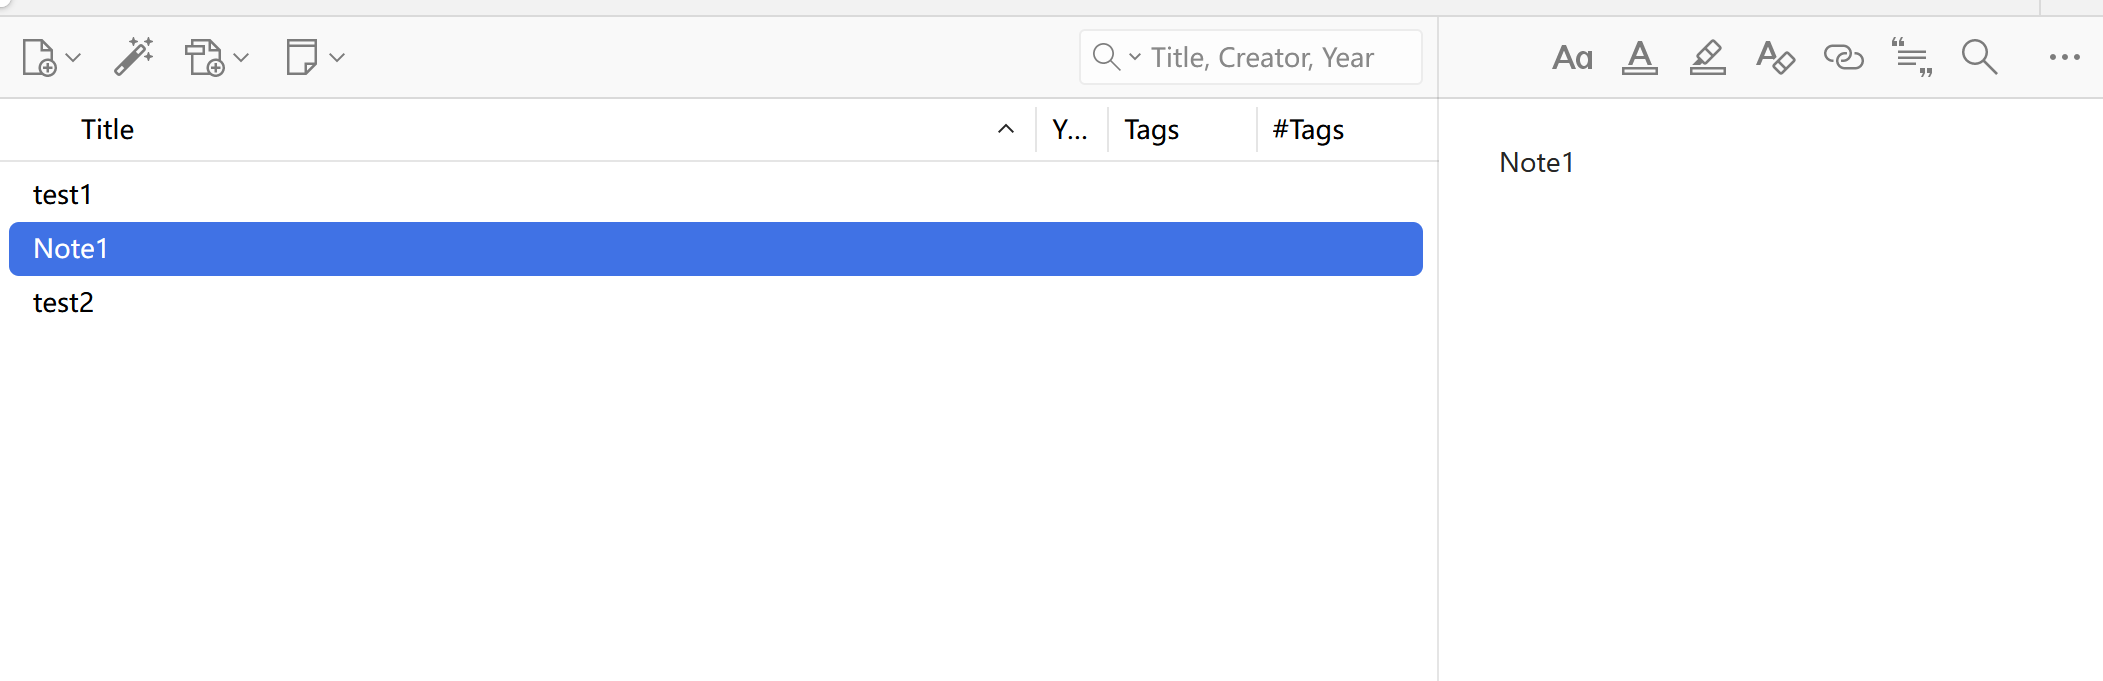The image size is (2103, 681).
Task: Expand the New Note dropdown arrow
Action: click(x=337, y=58)
